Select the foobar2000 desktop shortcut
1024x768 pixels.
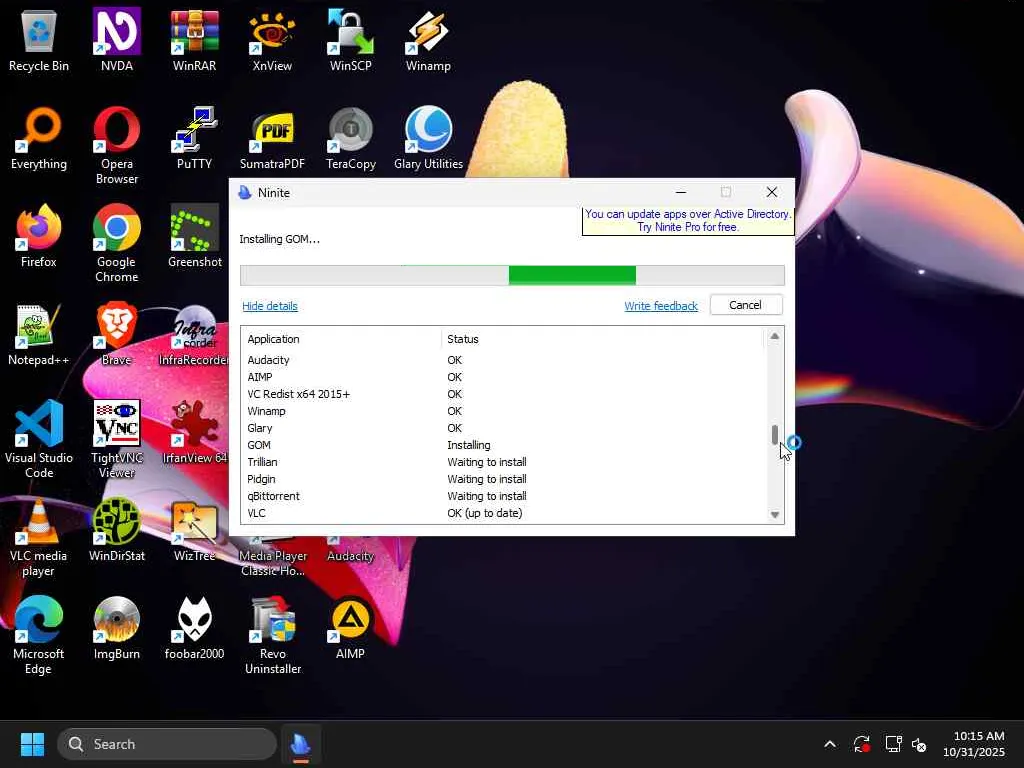[x=195, y=628]
